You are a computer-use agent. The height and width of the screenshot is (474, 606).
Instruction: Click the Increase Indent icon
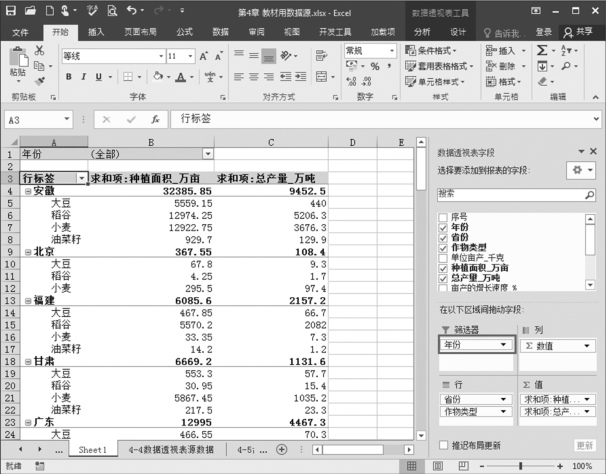pos(301,77)
